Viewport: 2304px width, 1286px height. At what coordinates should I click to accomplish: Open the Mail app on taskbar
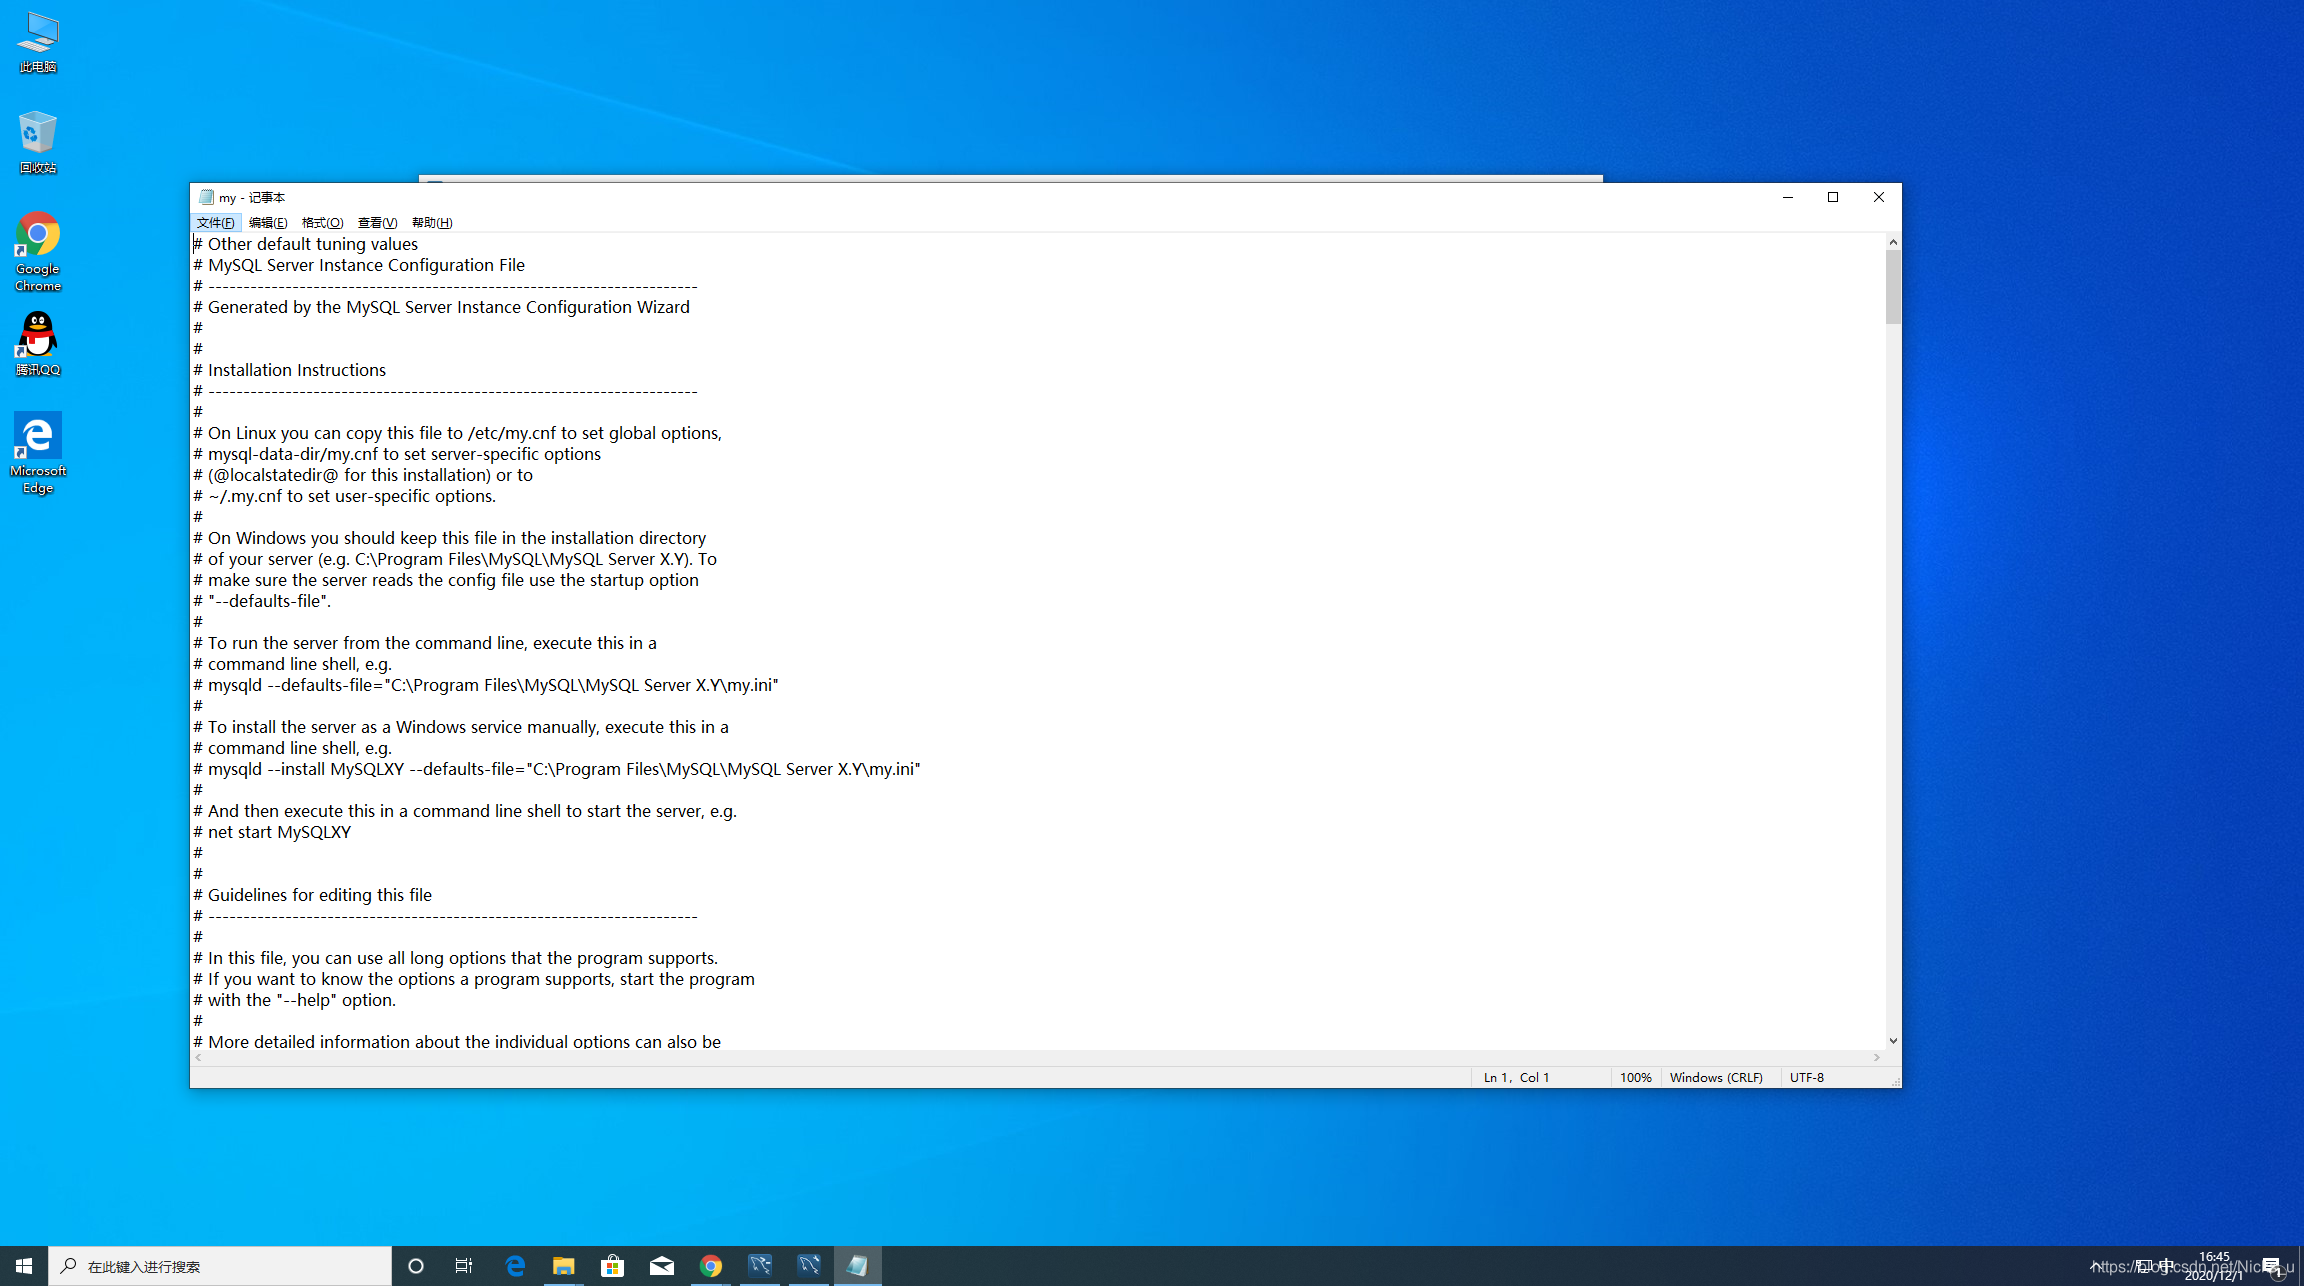(661, 1266)
